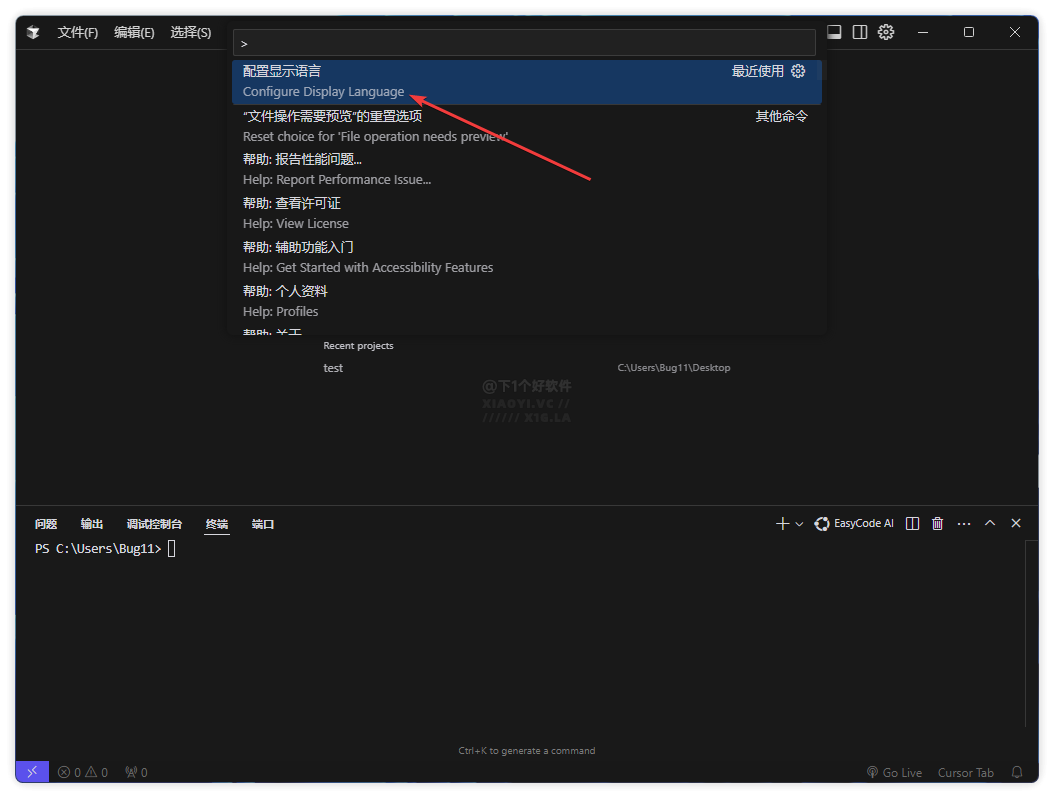Image resolution: width=1054 pixels, height=798 pixels.
Task: Click the Go Live status bar button
Action: pos(894,772)
